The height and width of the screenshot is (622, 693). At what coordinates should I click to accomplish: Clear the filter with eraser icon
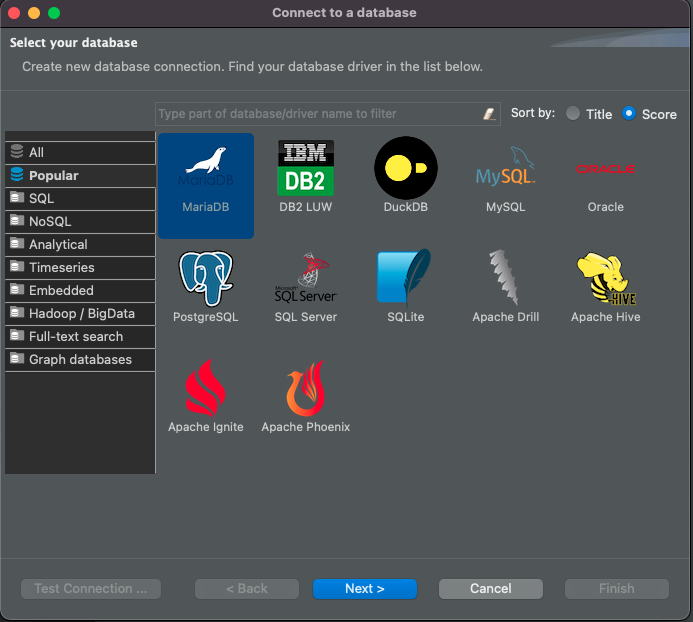pyautogui.click(x=489, y=114)
